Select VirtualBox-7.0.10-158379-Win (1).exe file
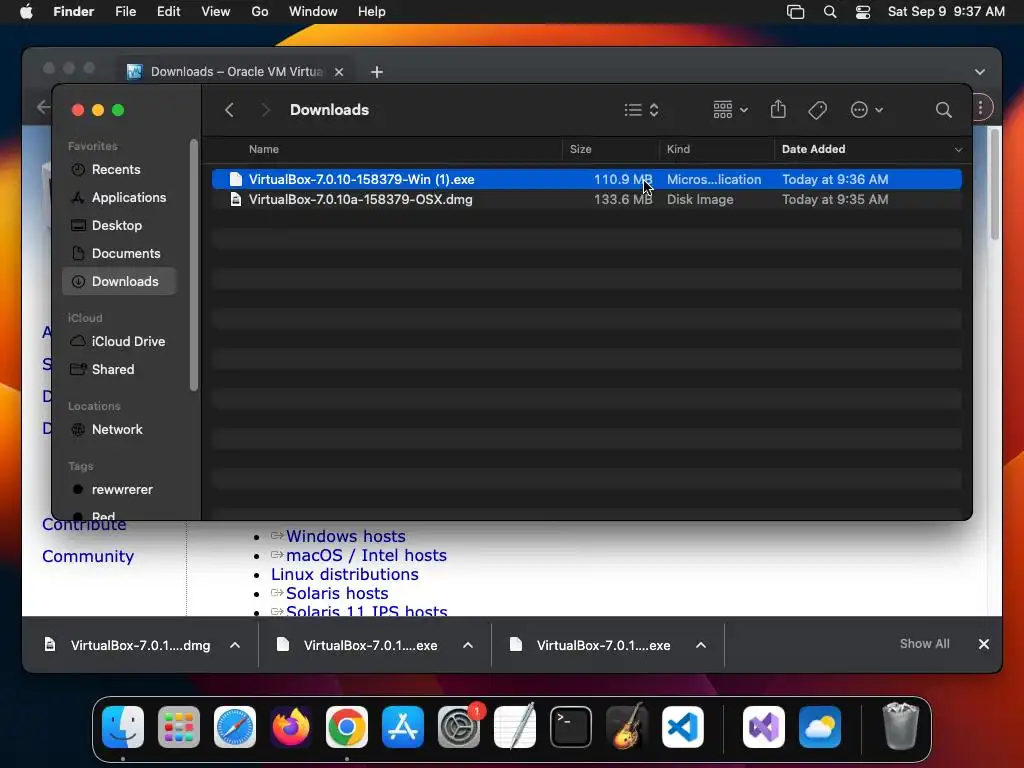This screenshot has height=768, width=1024. [x=586, y=179]
